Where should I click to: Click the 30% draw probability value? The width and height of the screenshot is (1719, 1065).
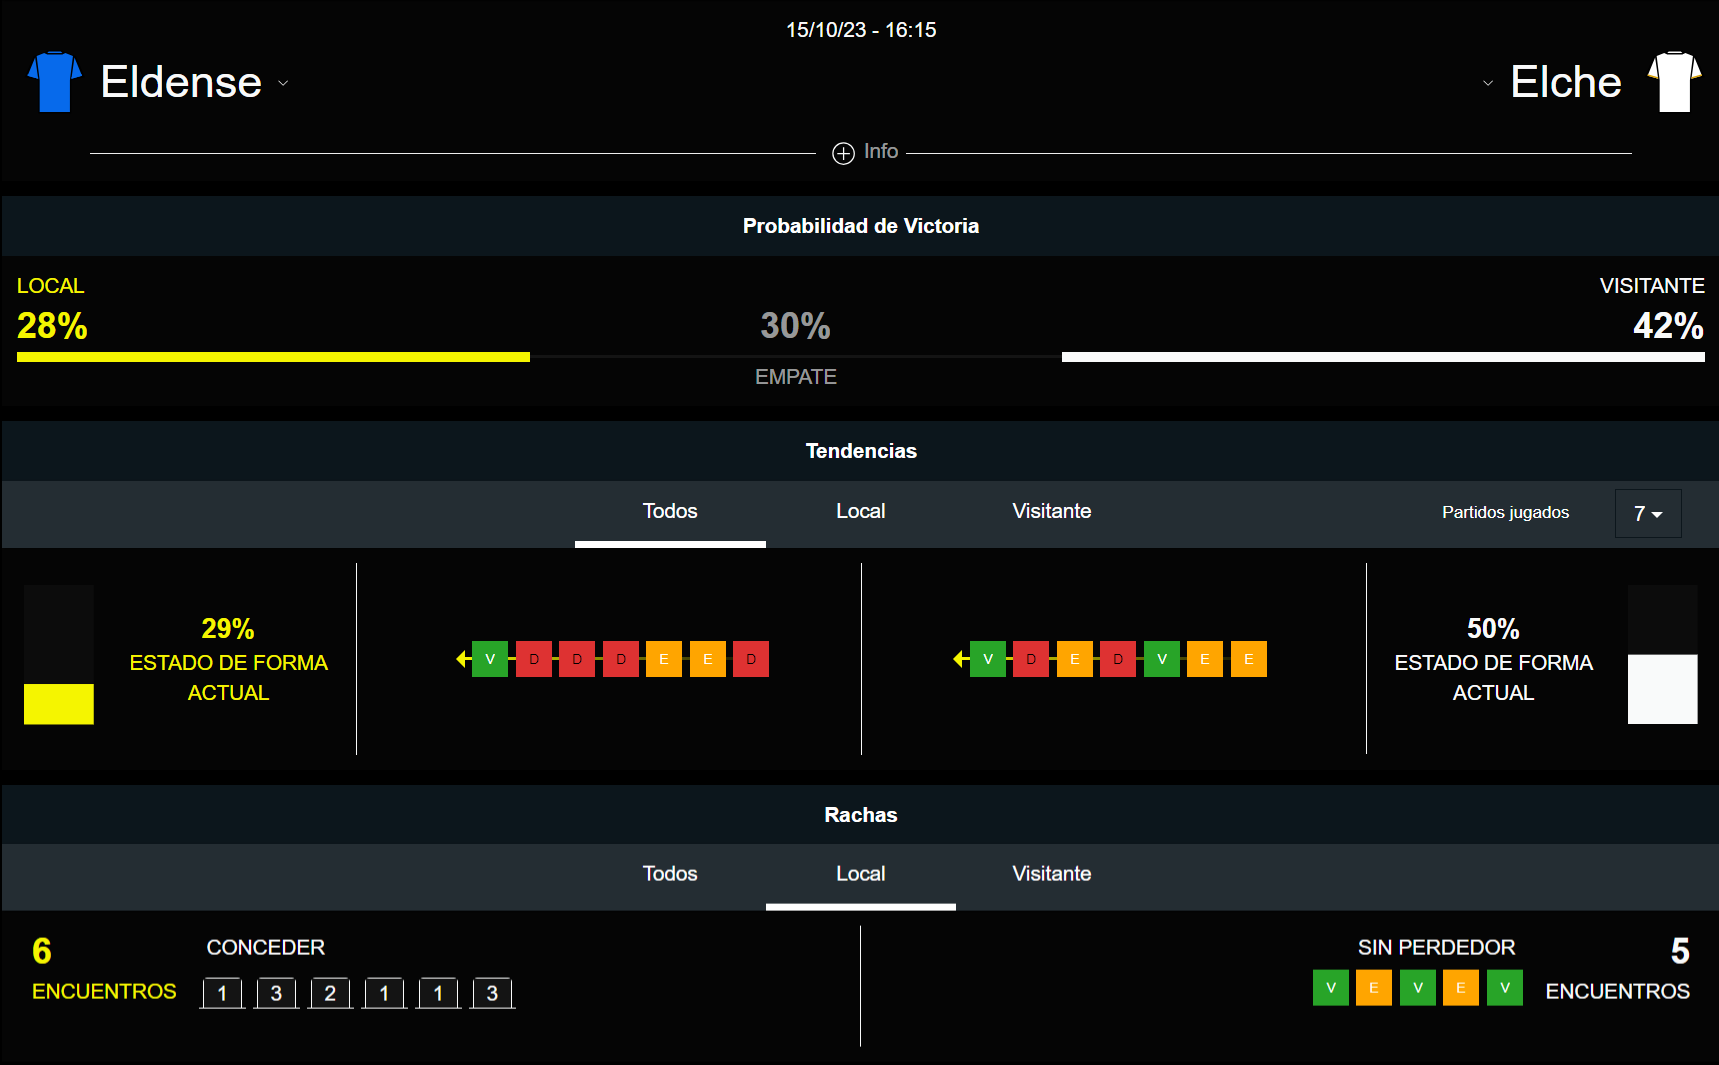tap(796, 326)
